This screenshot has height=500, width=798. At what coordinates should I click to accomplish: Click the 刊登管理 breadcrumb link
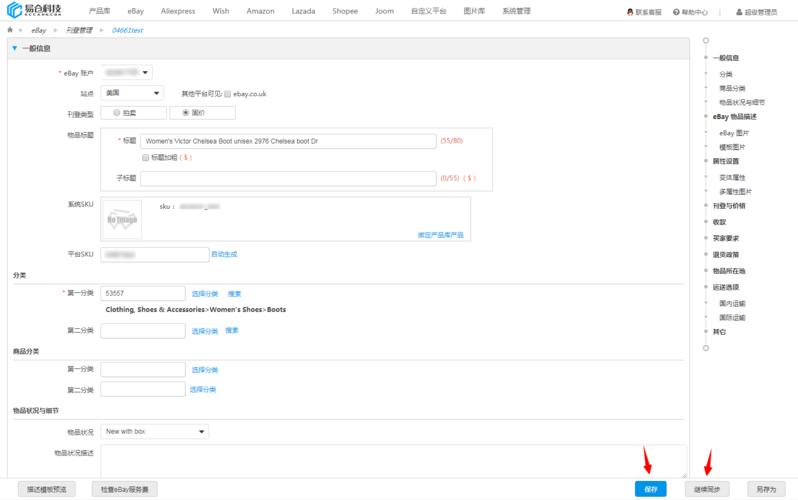click(79, 31)
